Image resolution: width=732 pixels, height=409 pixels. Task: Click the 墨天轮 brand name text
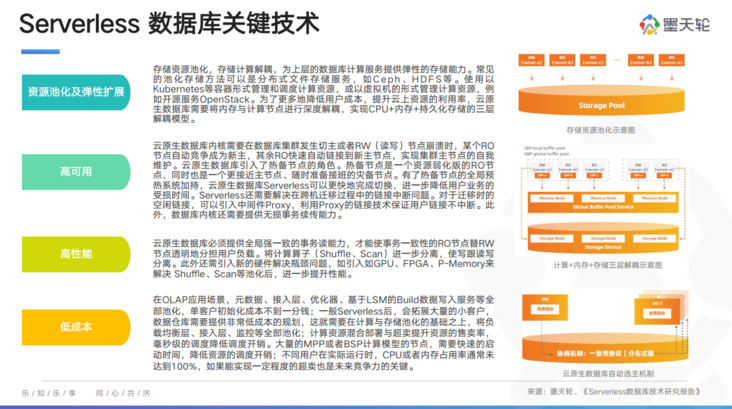coord(686,25)
